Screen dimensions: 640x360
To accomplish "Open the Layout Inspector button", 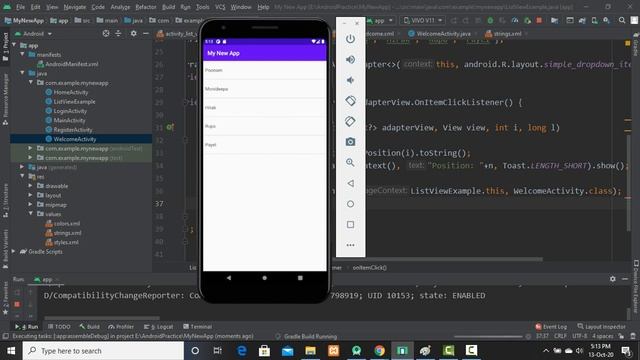I will click(x=601, y=327).
